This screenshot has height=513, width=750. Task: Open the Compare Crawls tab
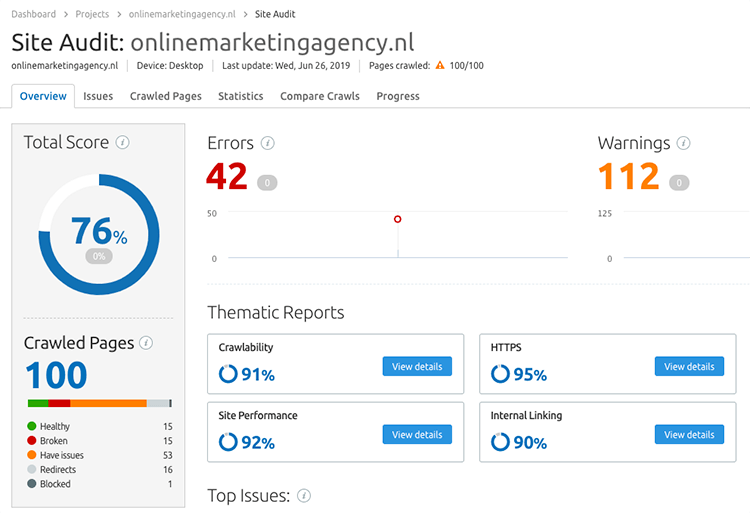point(320,96)
